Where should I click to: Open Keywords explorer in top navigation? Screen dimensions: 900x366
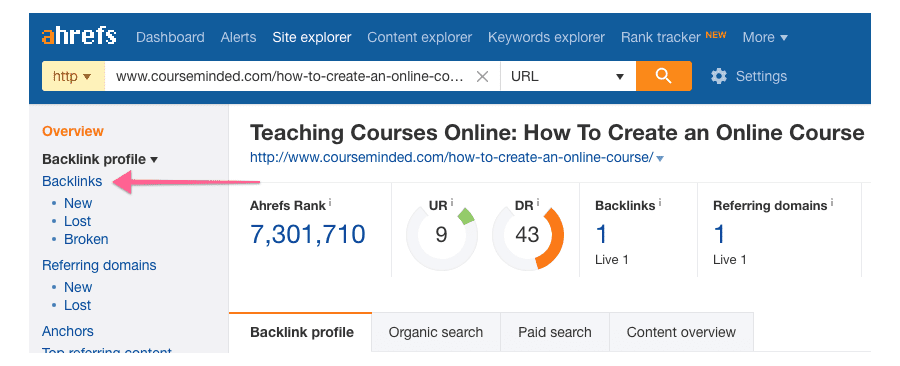(546, 37)
